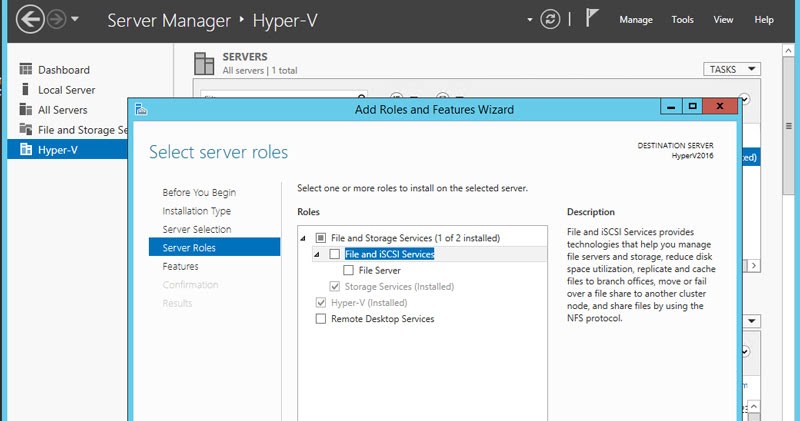
Task: Click the wizard title bar icon
Action: point(141,109)
